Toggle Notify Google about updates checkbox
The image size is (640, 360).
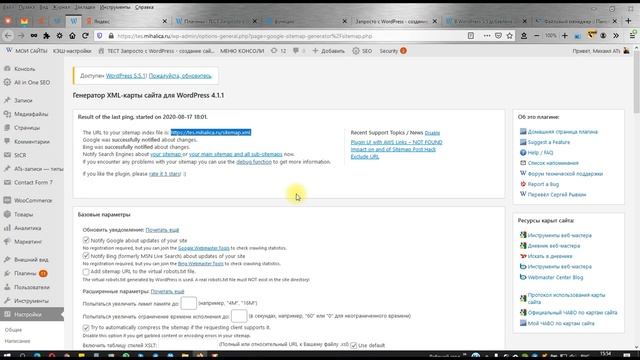(86, 240)
